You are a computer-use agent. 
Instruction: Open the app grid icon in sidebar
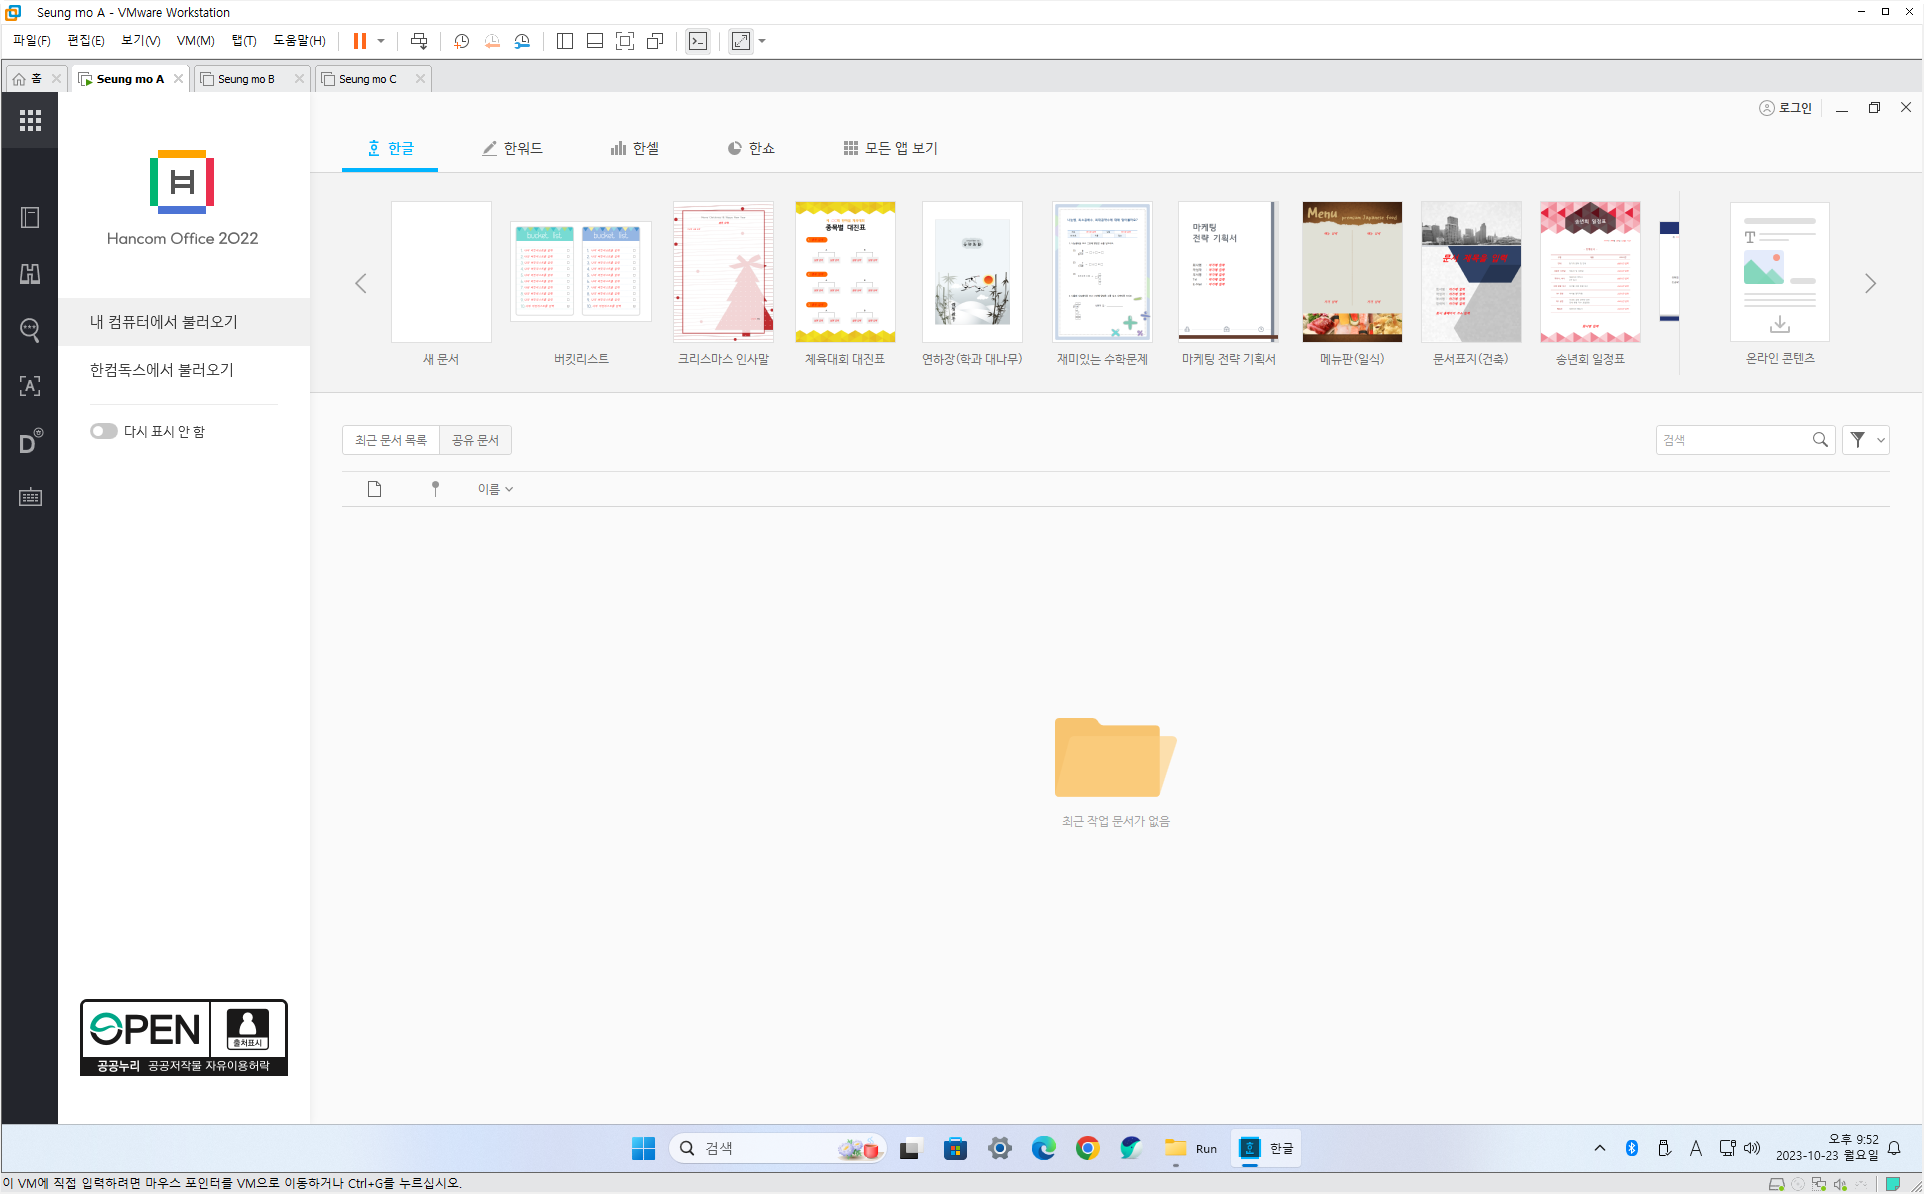30,120
